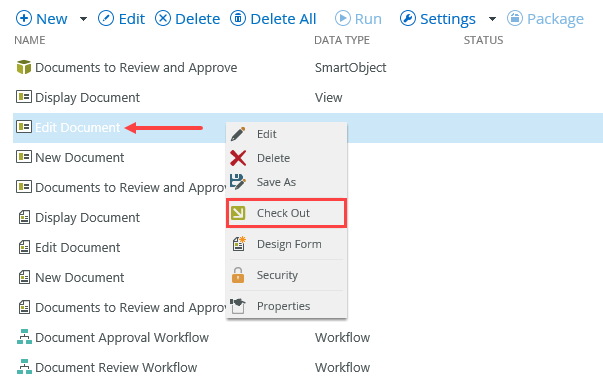Open the Settings dropdown arrow
603x392 pixels.
coord(492,18)
